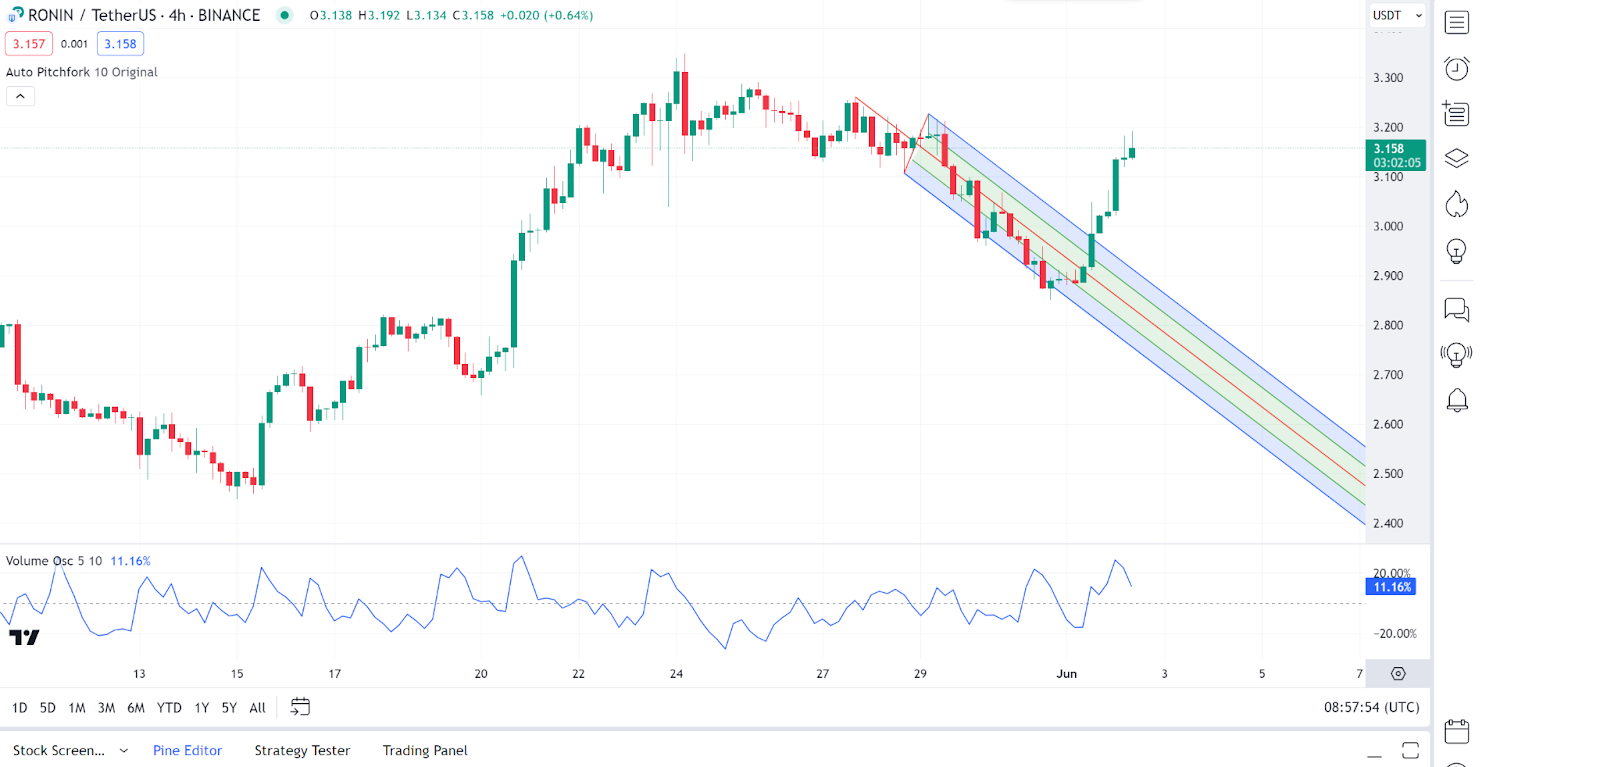
Task: Open the Hotlists flame icon
Action: click(1457, 204)
